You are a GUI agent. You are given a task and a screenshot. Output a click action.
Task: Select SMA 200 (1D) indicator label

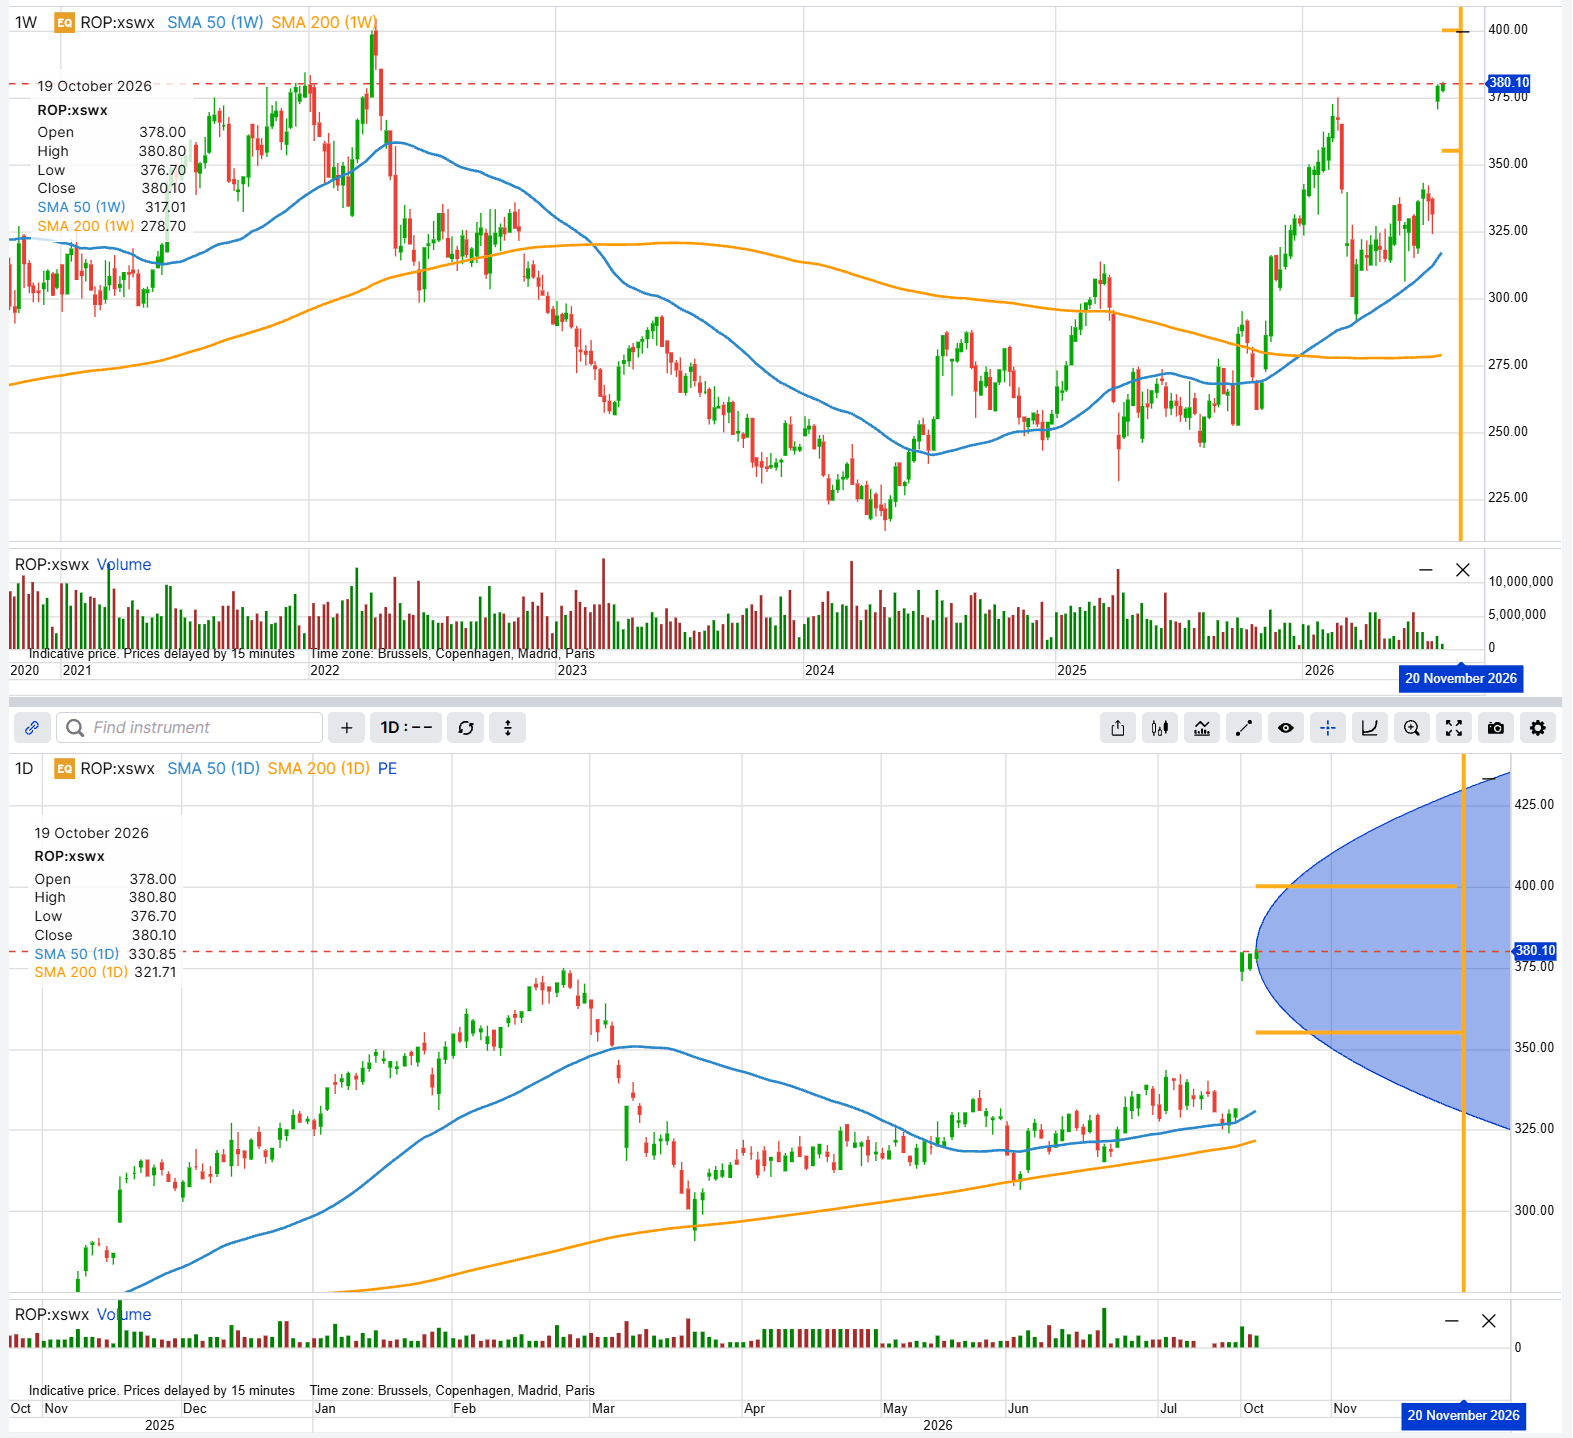[319, 768]
